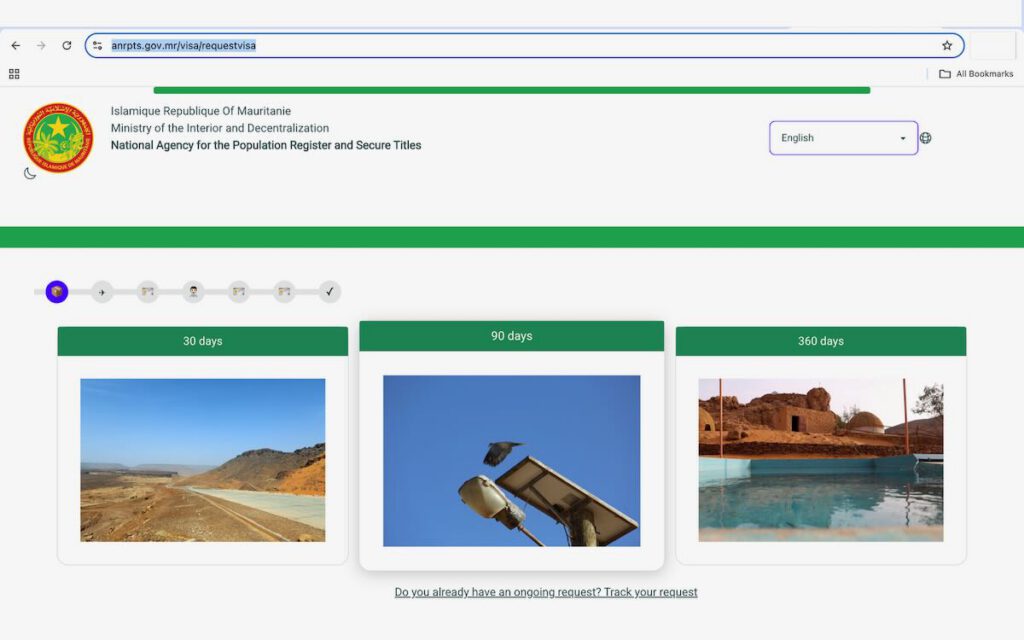The height and width of the screenshot is (640, 1024).
Task: Click the browser forward arrow
Action: (x=41, y=46)
